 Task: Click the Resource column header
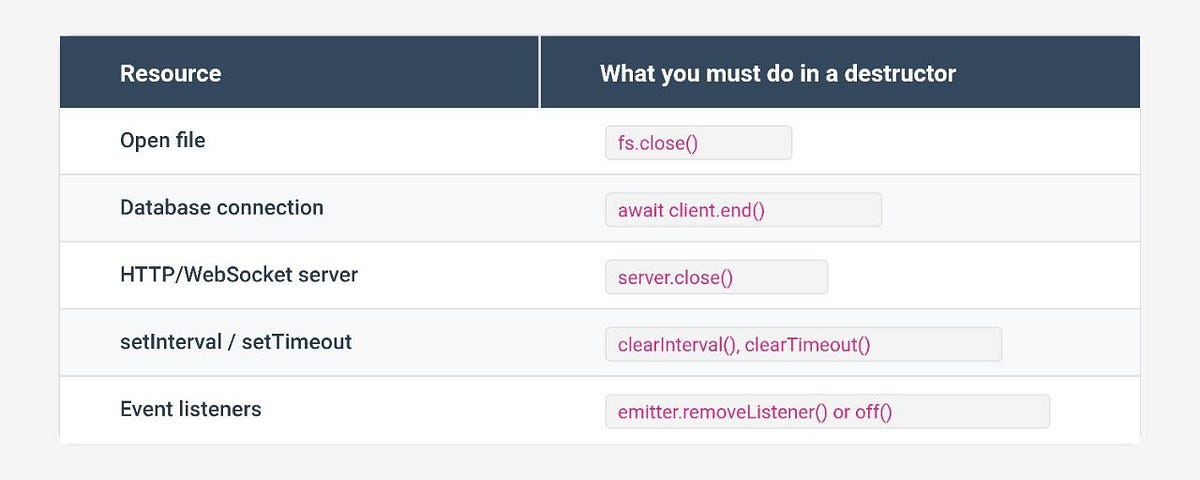tap(171, 73)
